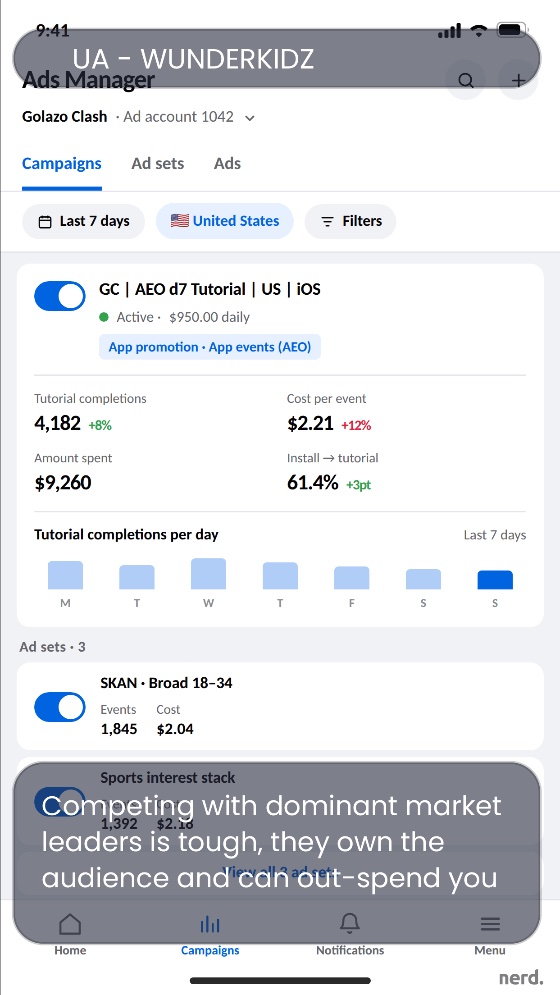Toggle the SKAN Broad 18–34 ad set switch
The width and height of the screenshot is (560, 995).
[x=60, y=707]
